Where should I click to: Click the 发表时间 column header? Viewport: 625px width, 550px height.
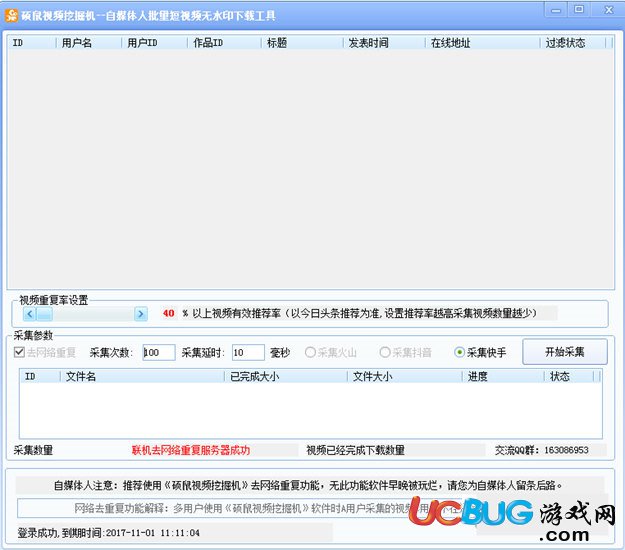pyautogui.click(x=384, y=43)
